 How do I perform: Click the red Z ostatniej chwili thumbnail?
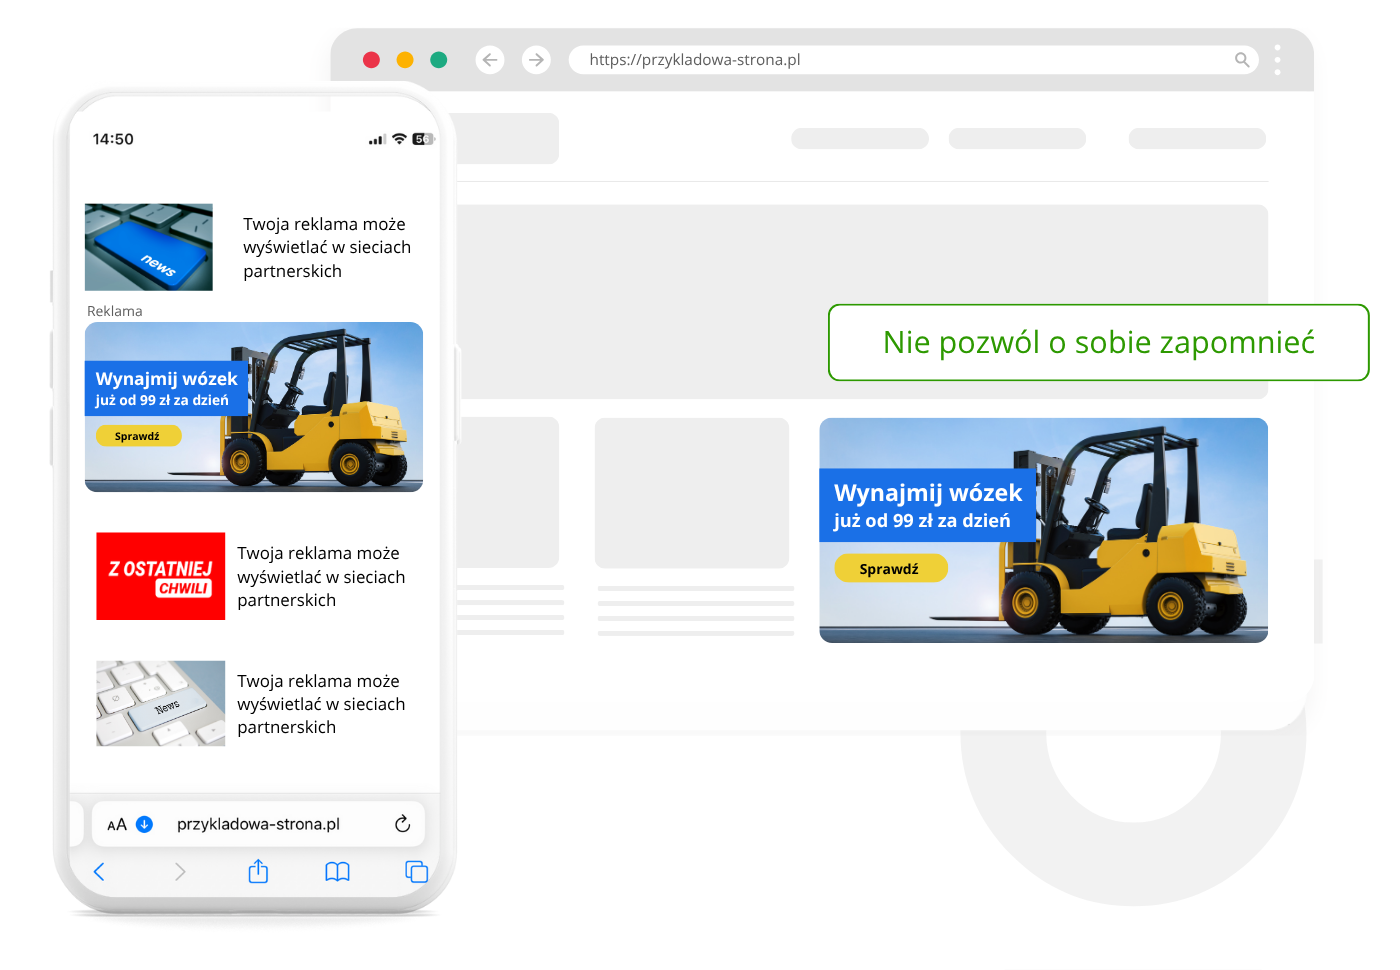pos(160,576)
